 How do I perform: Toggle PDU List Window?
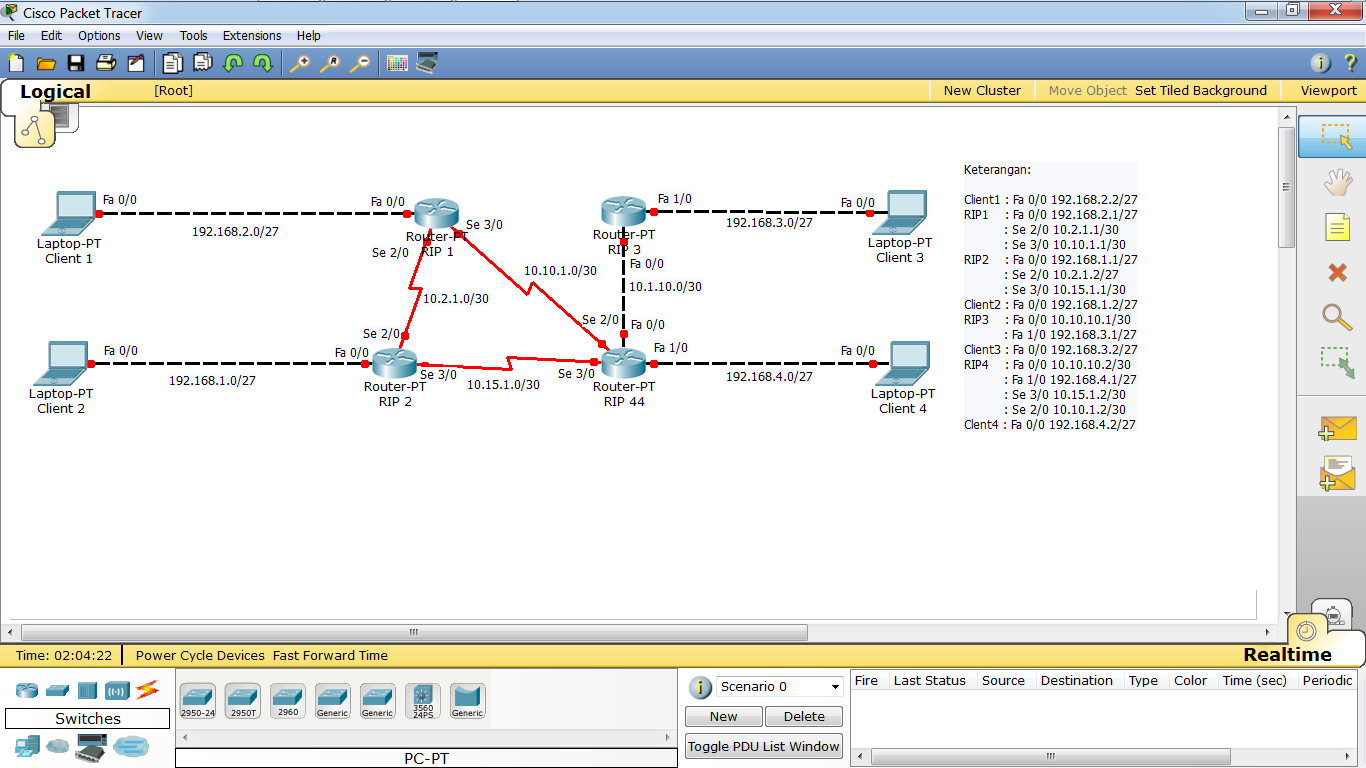pos(763,746)
